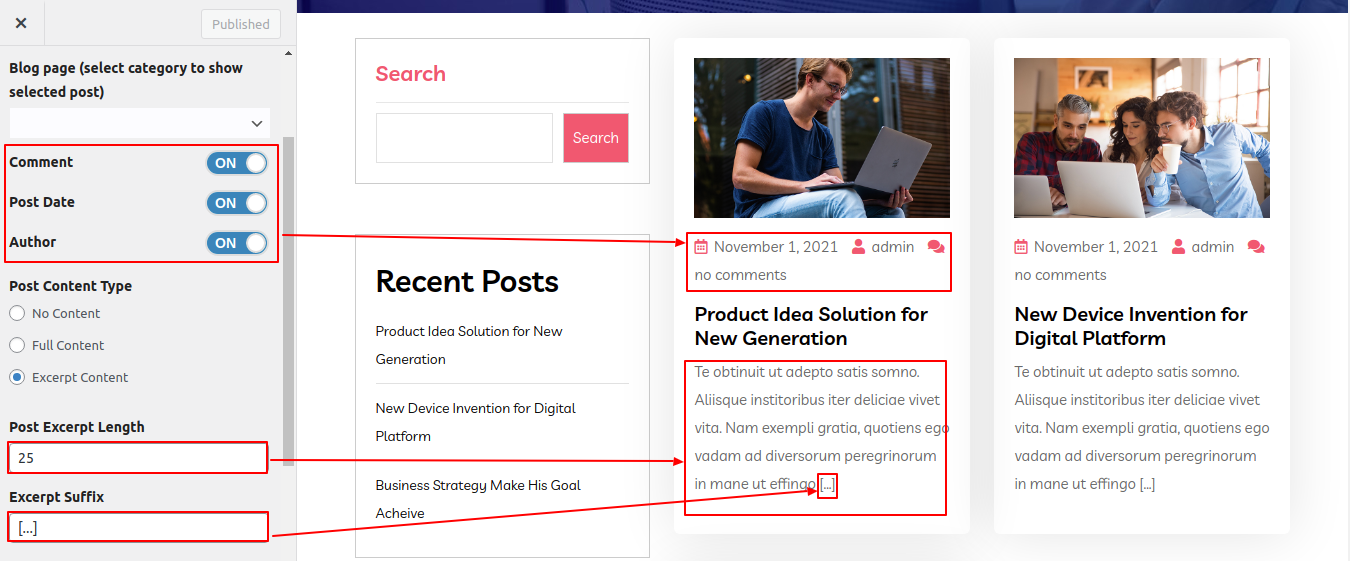Click calendar icon on second post card
The image size is (1350, 561).
coord(1021,247)
